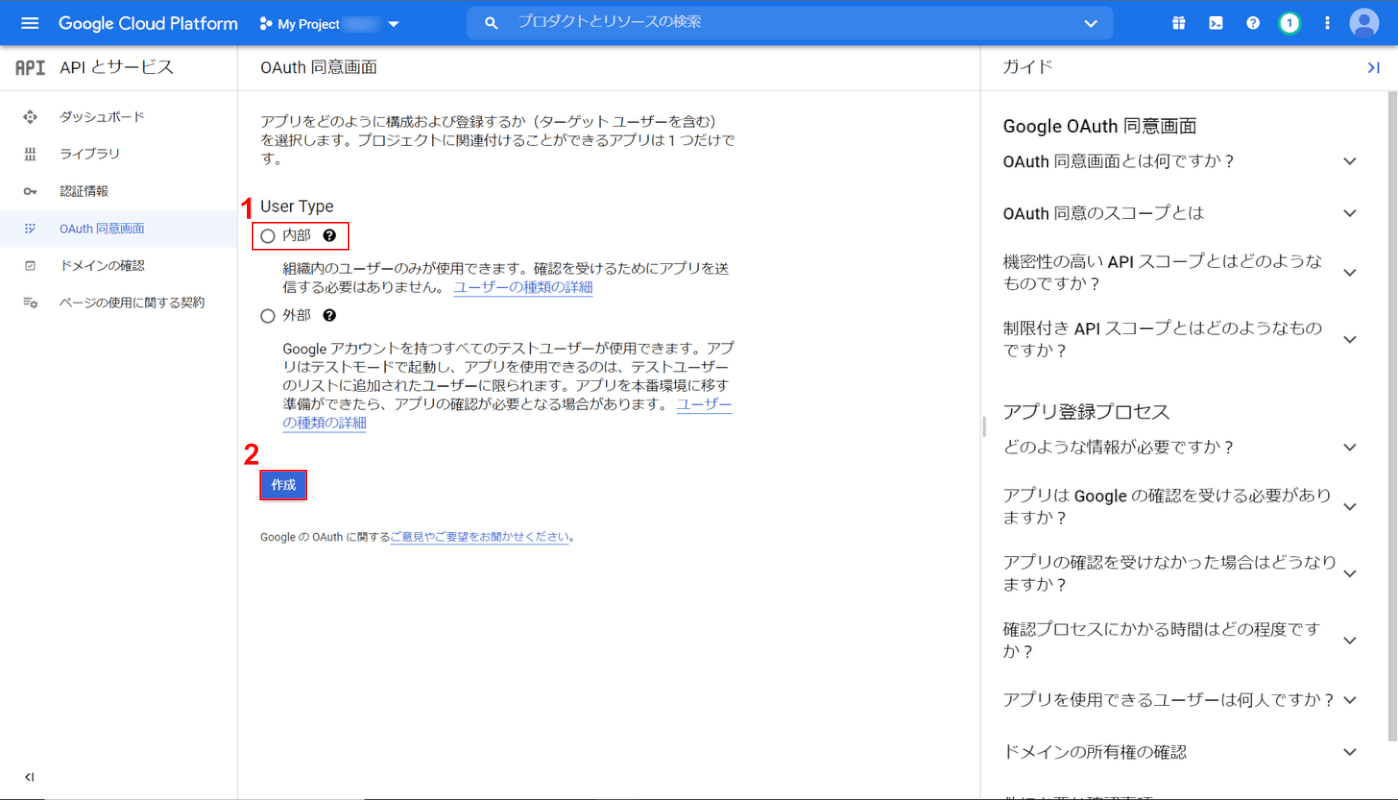Click the OAuth 同意画面 sidebar icon

pyautogui.click(x=30, y=228)
